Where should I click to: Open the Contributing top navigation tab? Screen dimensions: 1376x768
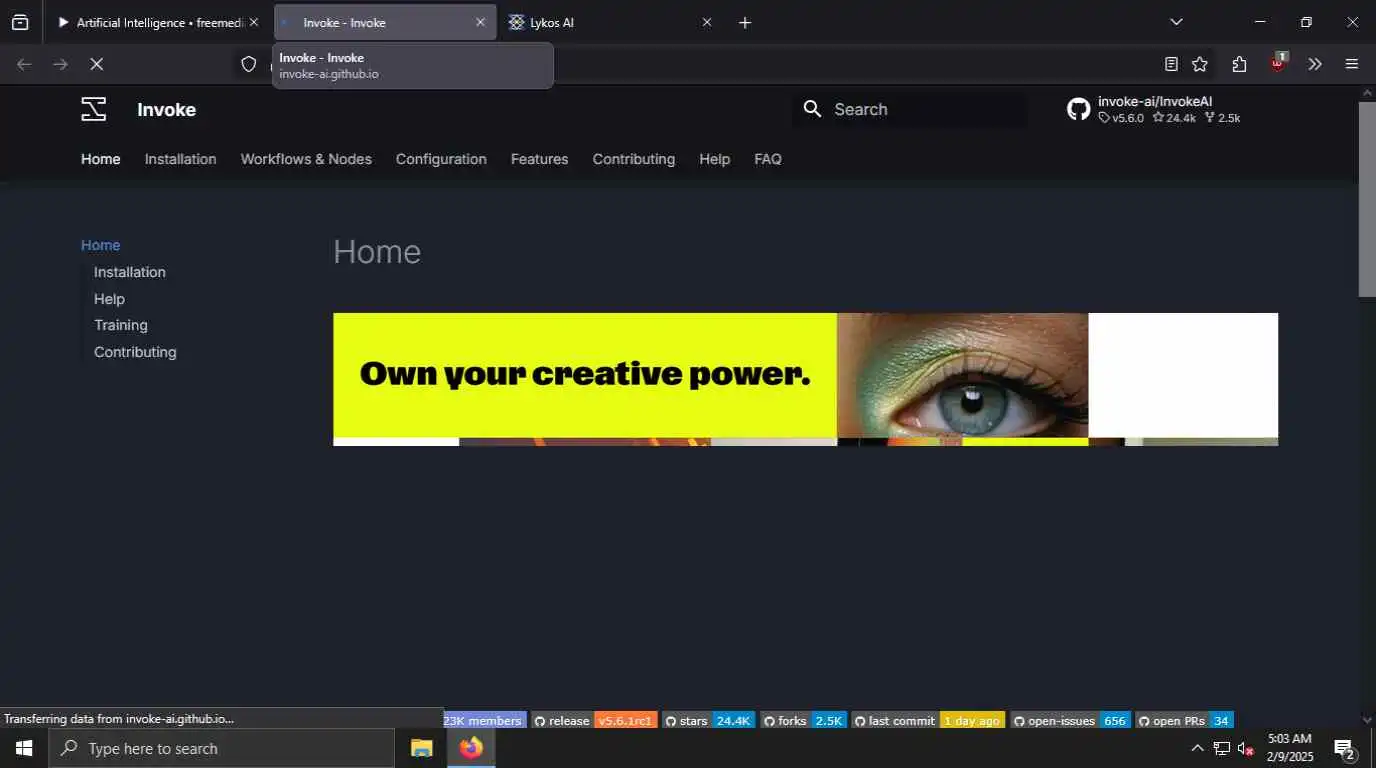[633, 159]
